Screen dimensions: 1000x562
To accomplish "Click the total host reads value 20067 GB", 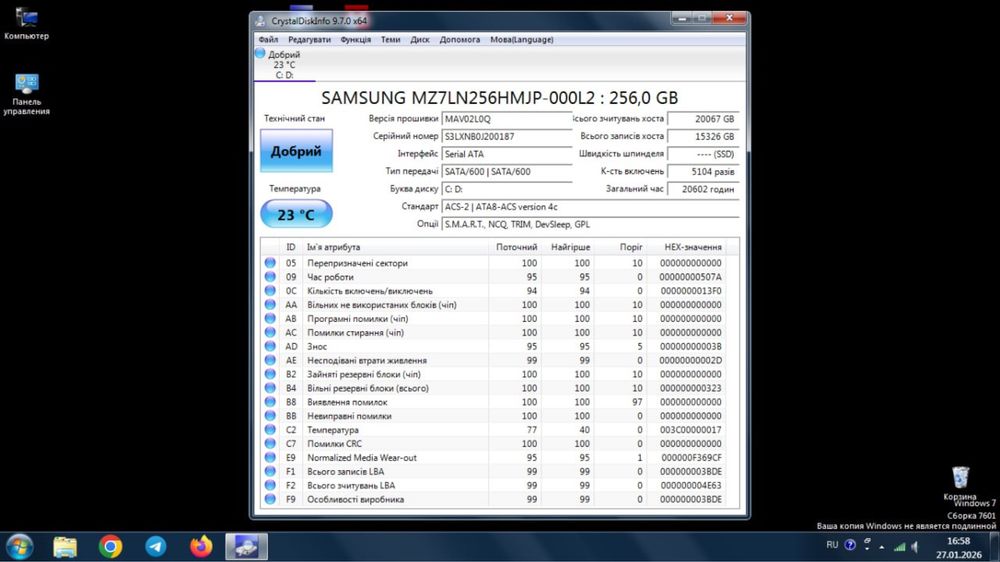I will (703, 119).
